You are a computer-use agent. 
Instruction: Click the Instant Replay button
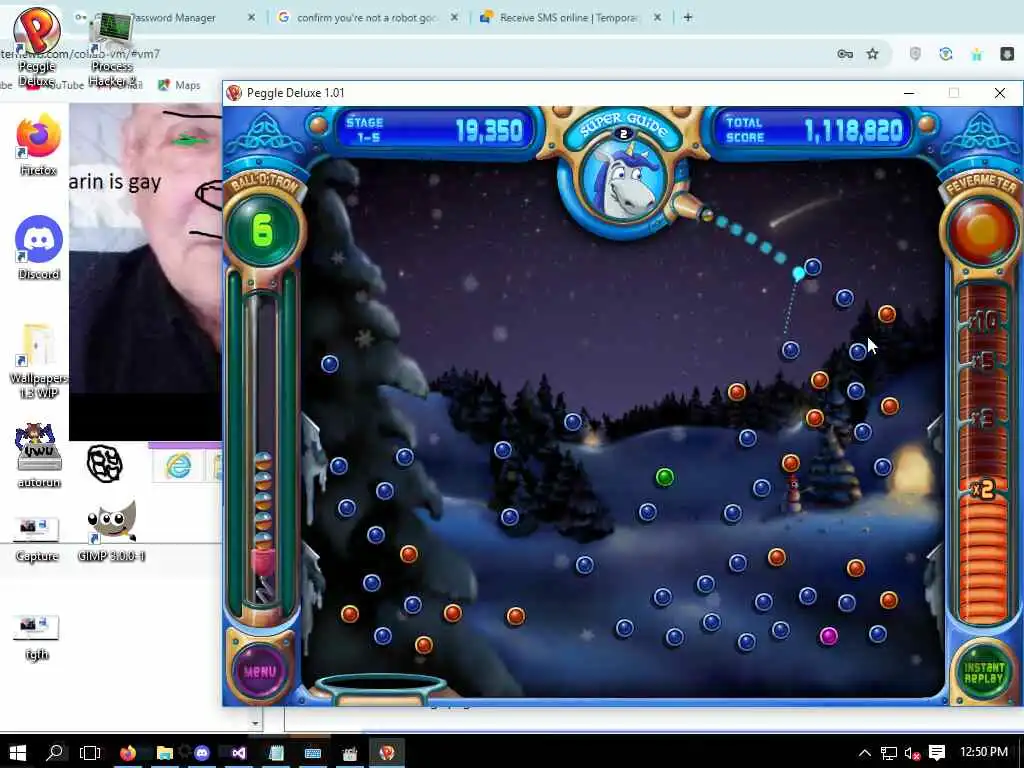(x=984, y=673)
